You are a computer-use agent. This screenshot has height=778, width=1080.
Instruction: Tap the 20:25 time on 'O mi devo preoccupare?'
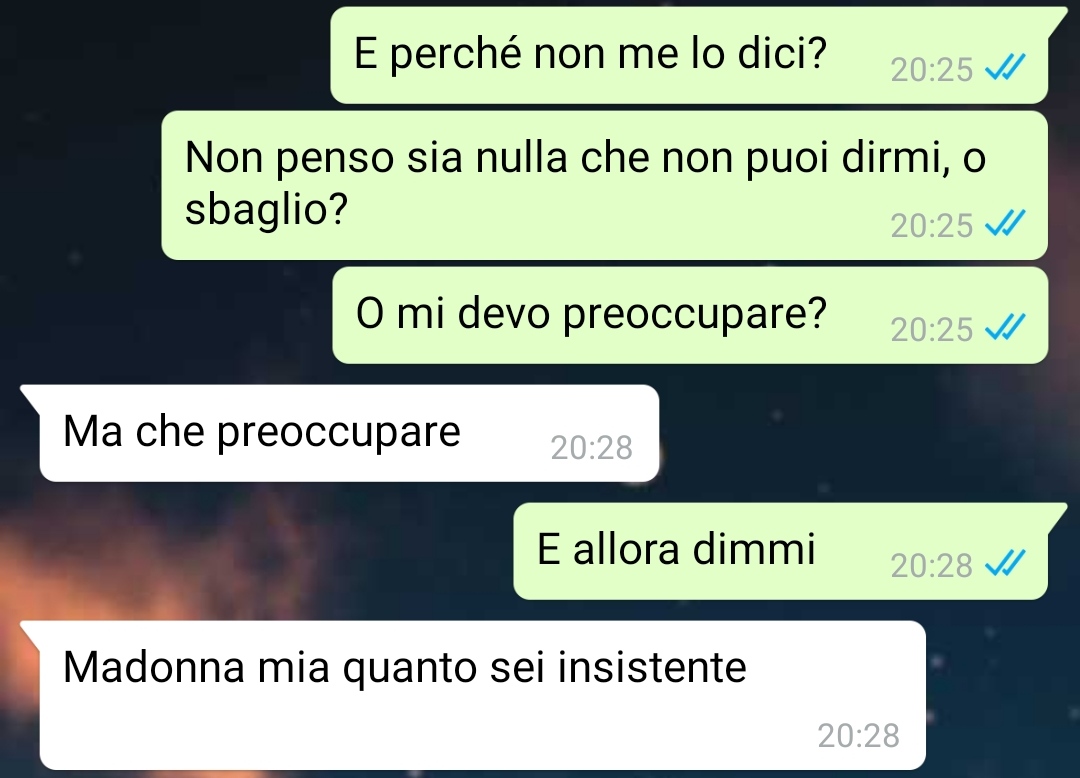(931, 330)
